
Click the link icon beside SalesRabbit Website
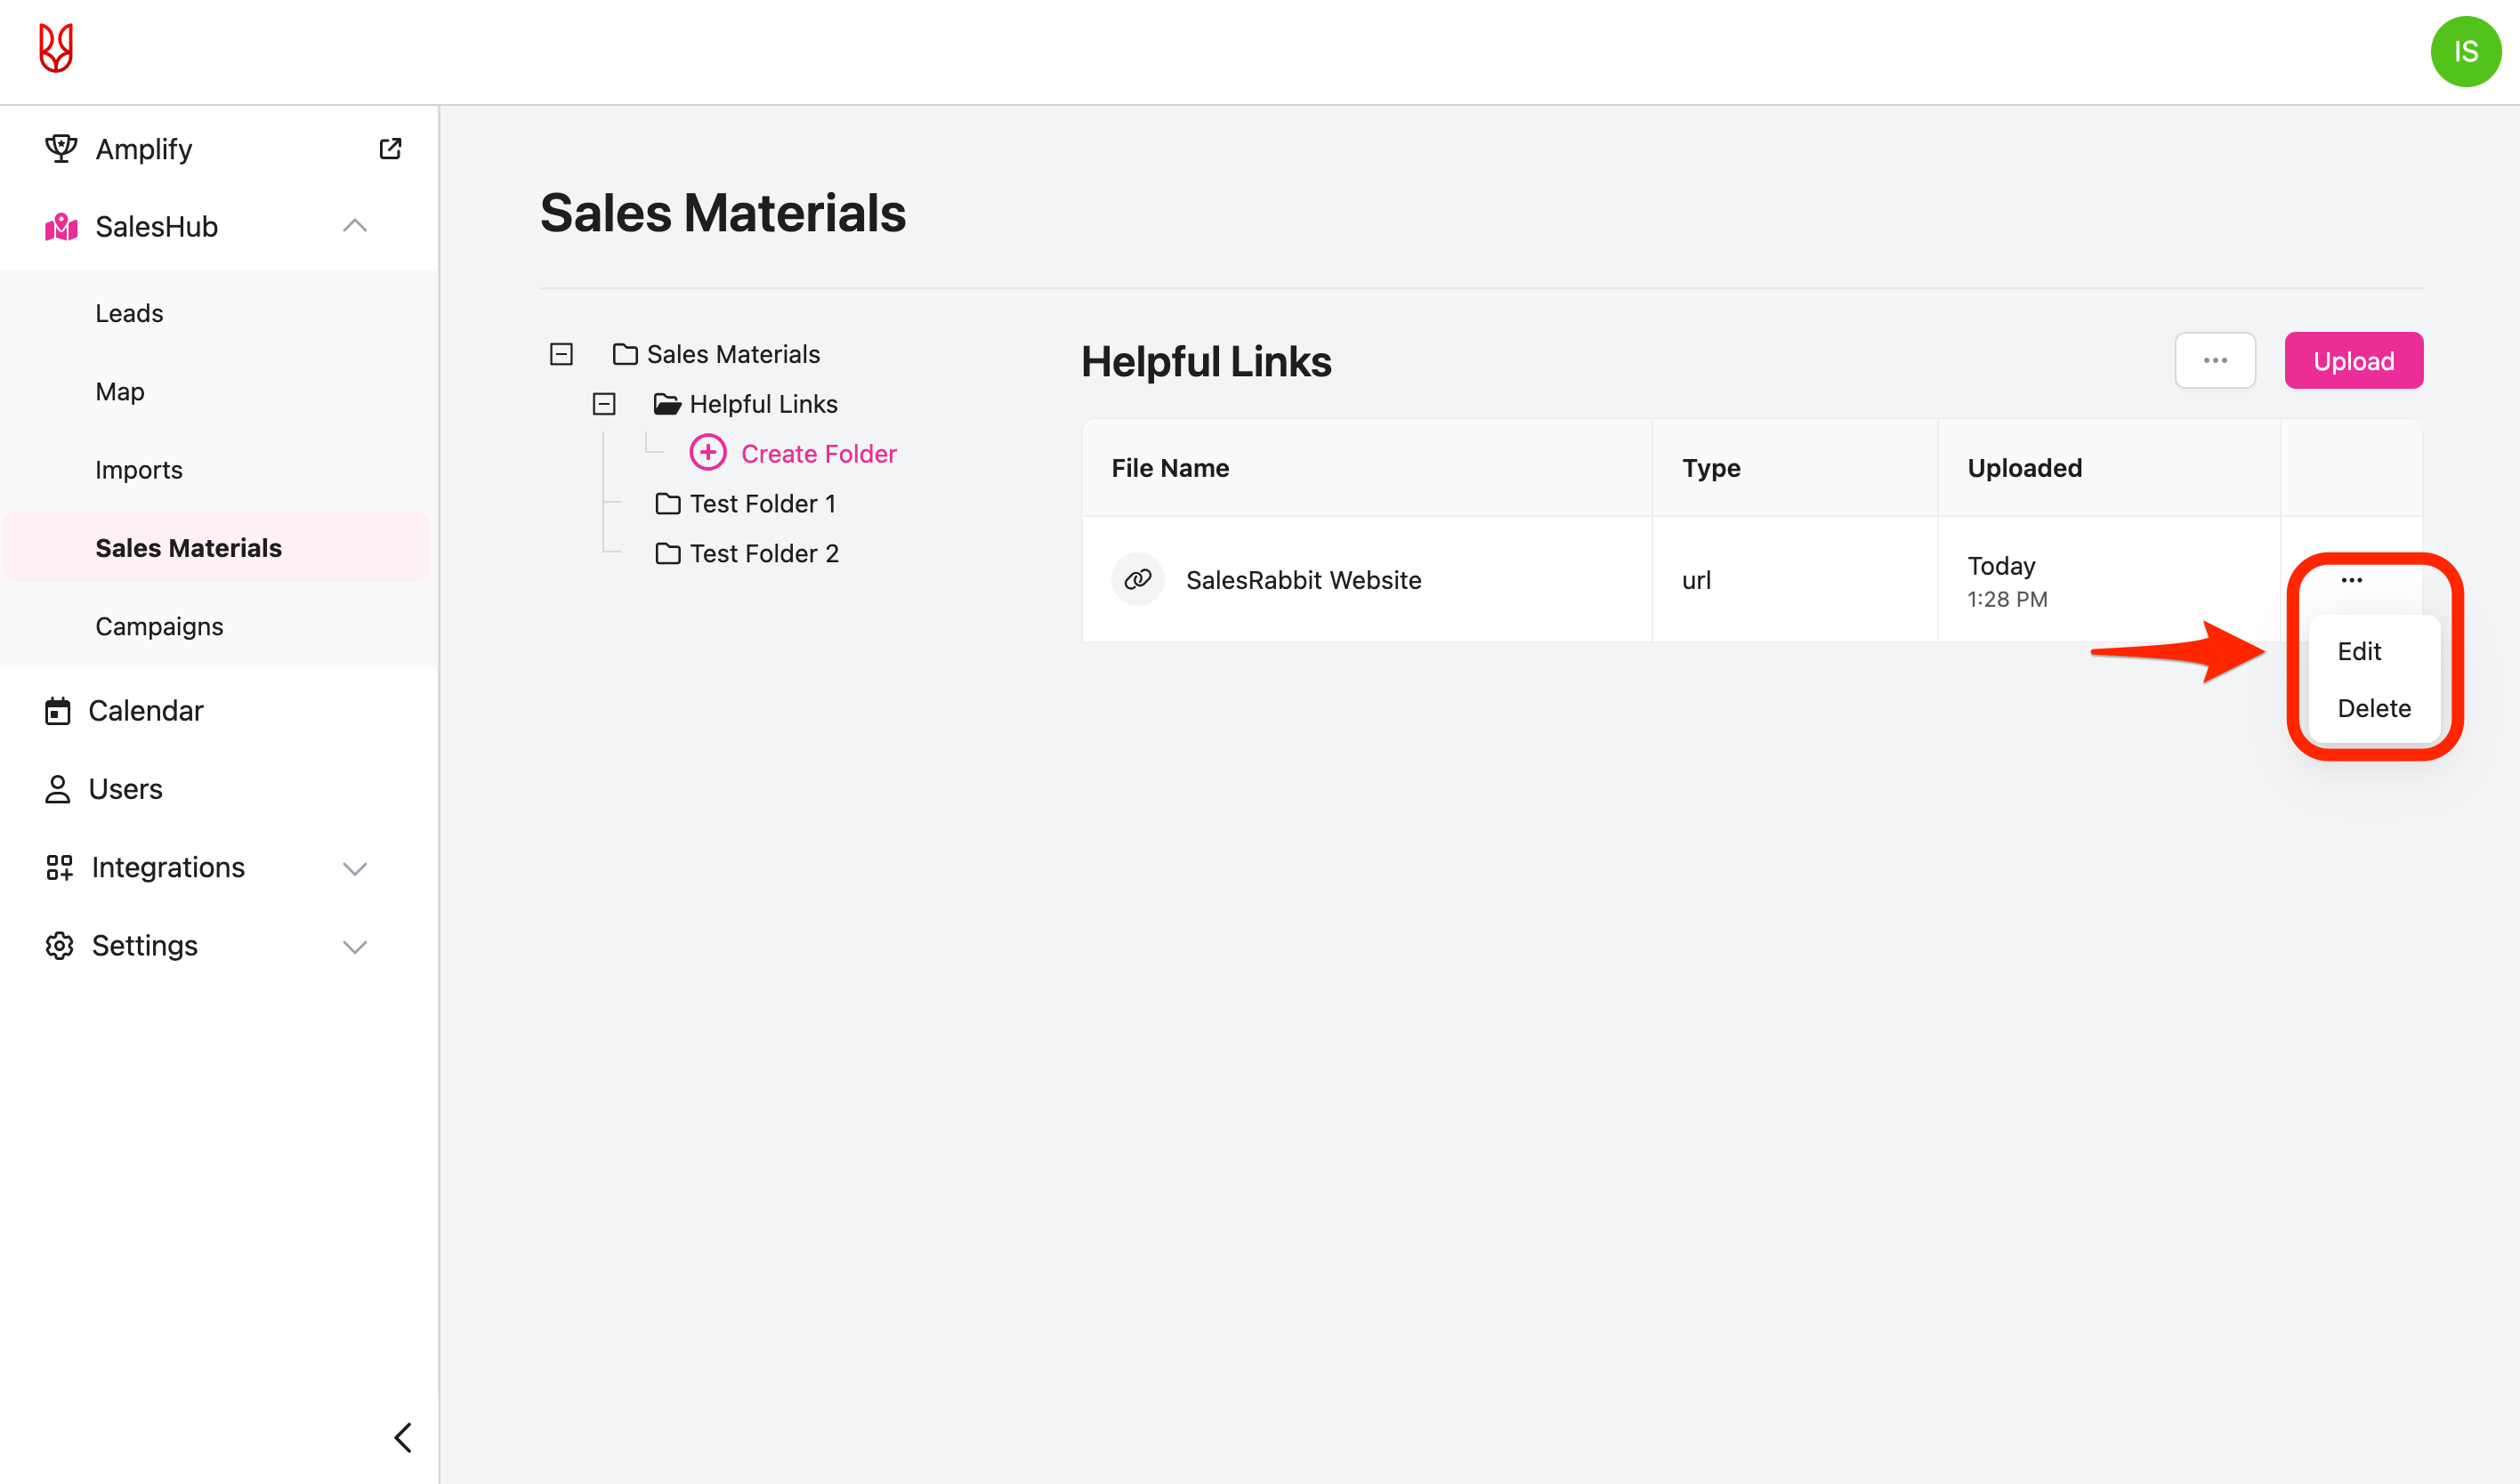click(1138, 580)
